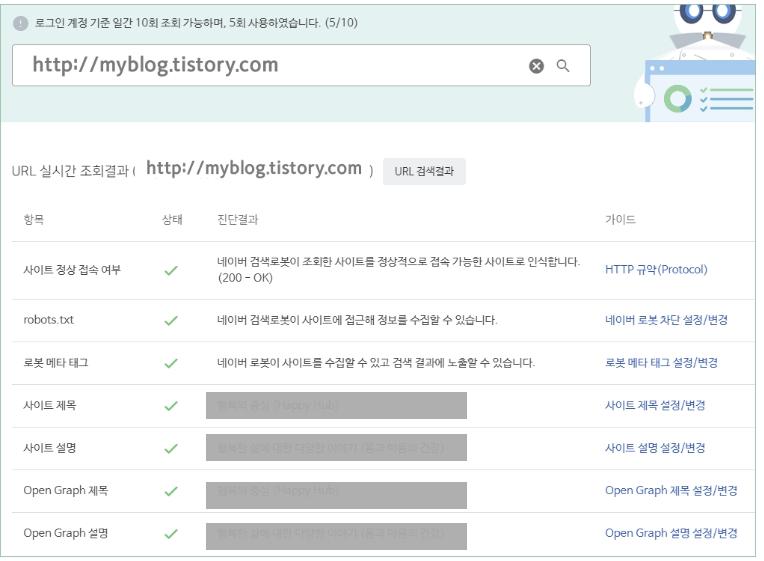Select the 사이트 정상 접속 여부 row label

coord(72,270)
